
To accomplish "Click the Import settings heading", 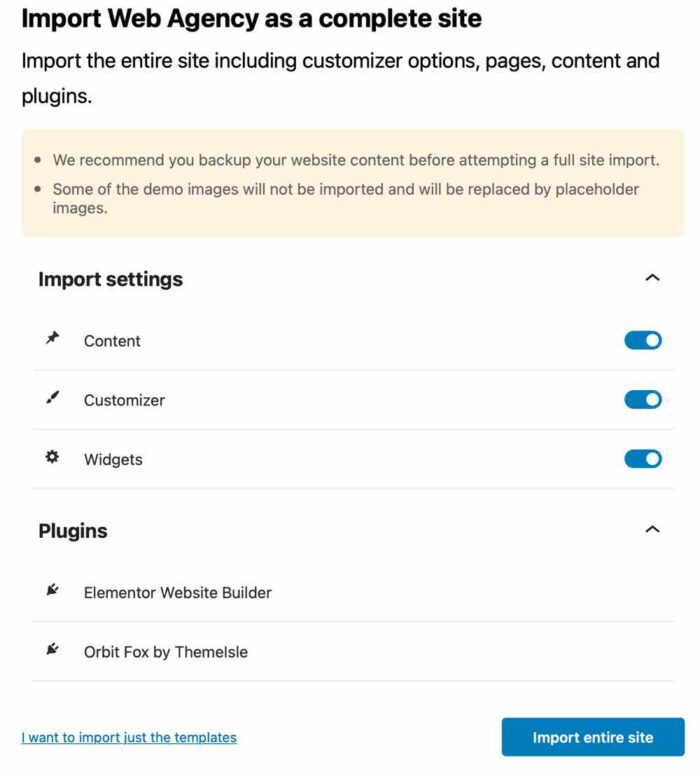I will (110, 280).
